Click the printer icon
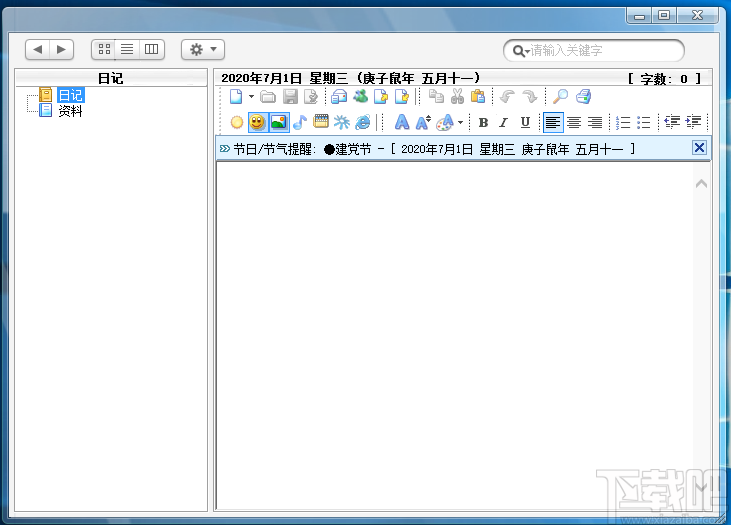The width and height of the screenshot is (731, 525). point(583,97)
